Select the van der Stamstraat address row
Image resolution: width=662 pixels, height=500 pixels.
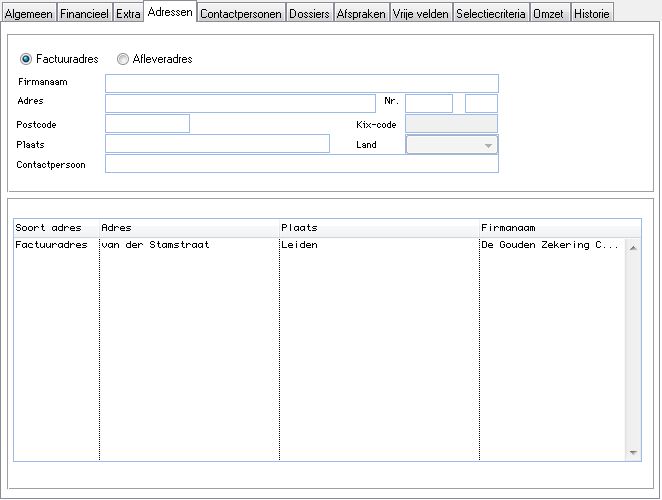[155, 245]
